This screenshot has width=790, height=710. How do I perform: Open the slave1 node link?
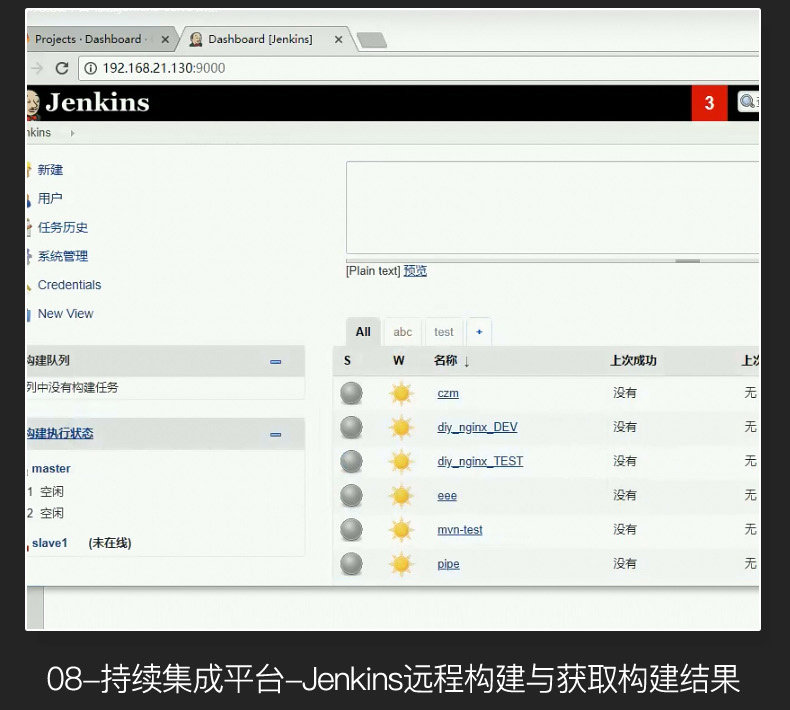click(49, 543)
